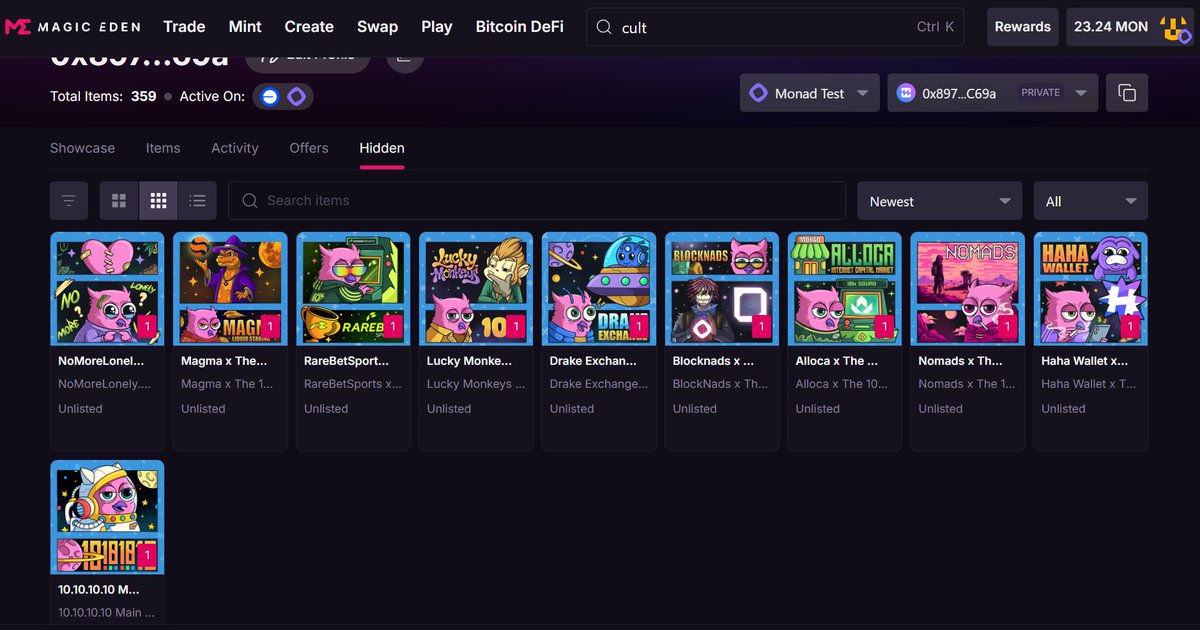Click the Edit Profile button
This screenshot has height=630, width=1200.
pos(308,59)
